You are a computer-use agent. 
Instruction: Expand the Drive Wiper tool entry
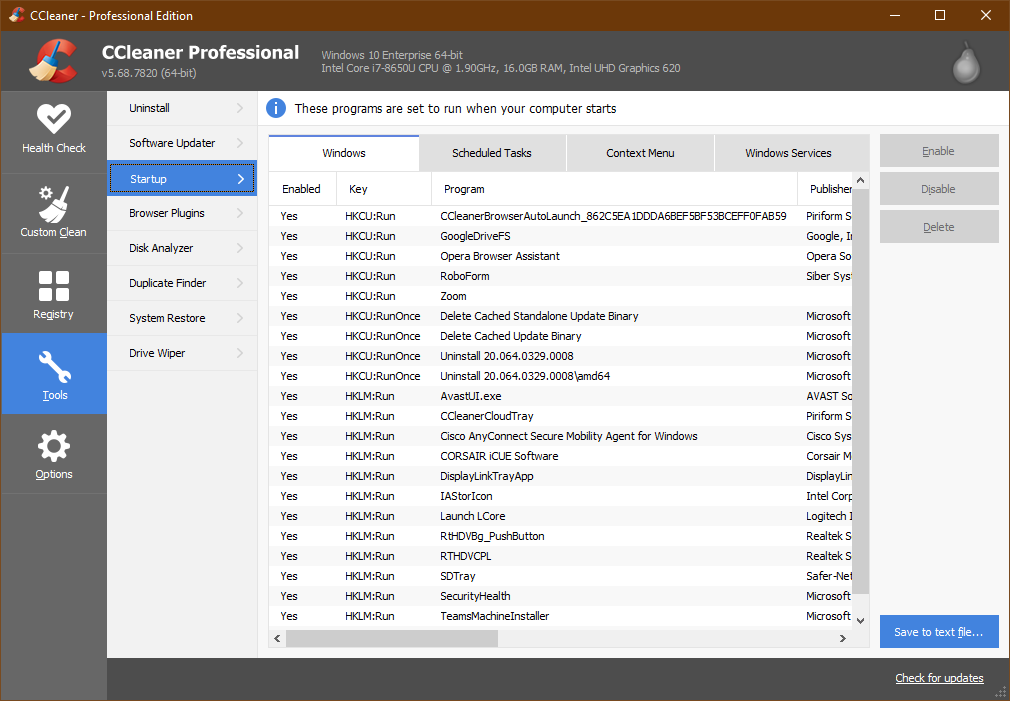pyautogui.click(x=181, y=353)
